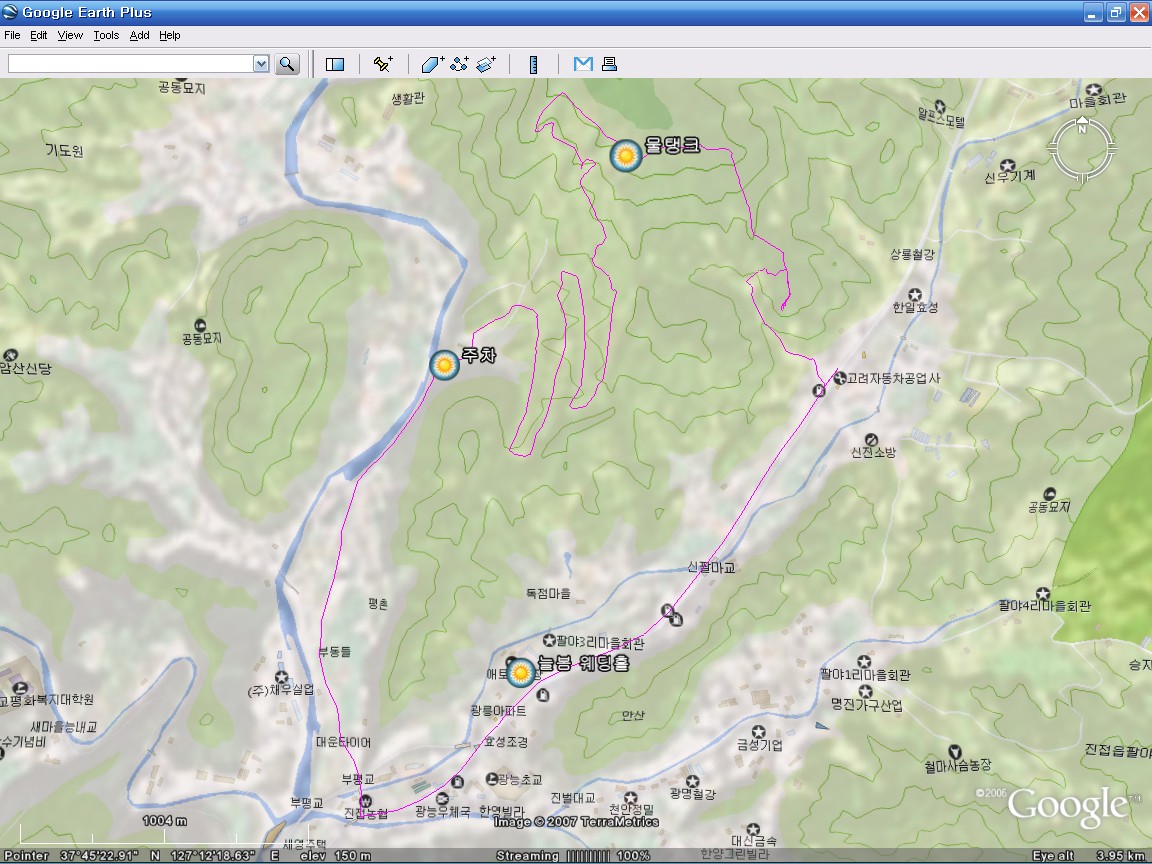Viewport: 1152px width, 864px height.
Task: Add a path using the toolbar icon
Action: point(459,64)
